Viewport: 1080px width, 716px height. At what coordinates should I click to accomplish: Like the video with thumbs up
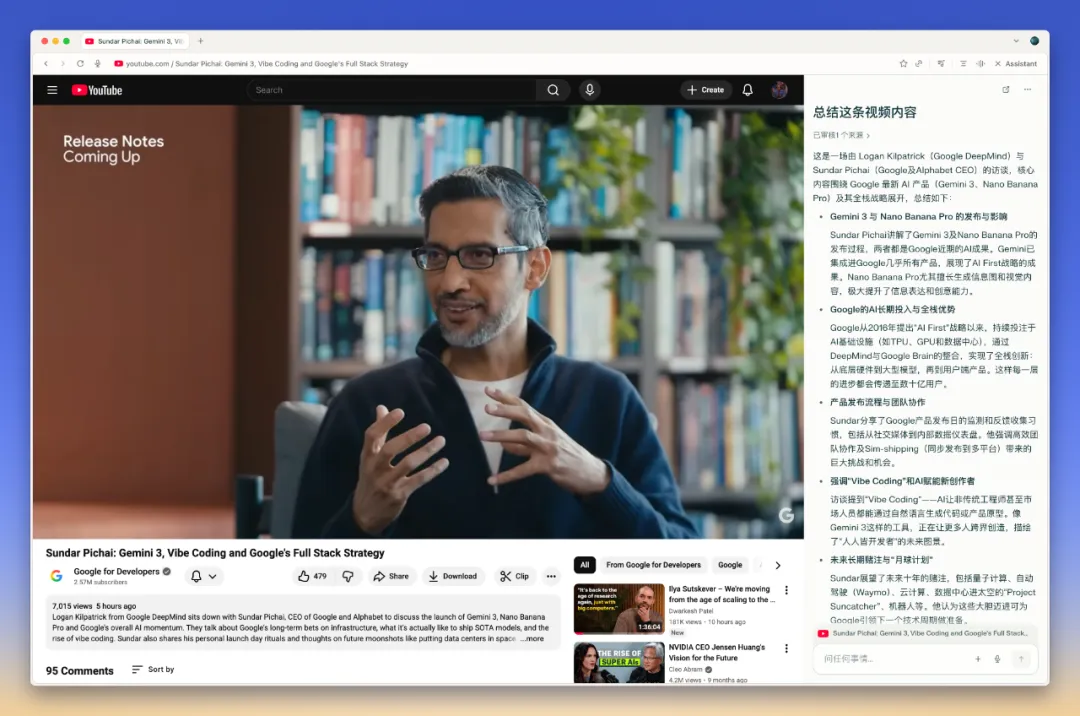click(313, 576)
